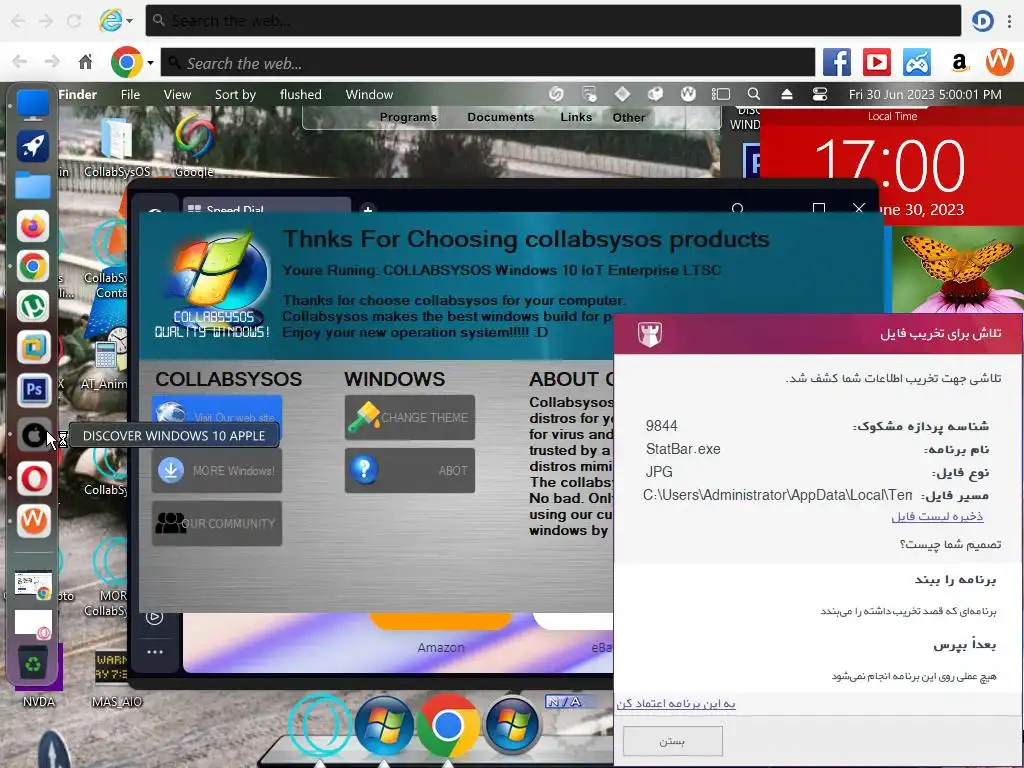This screenshot has height=768, width=1024.
Task: Click the بستن button in antivirus alert
Action: point(673,741)
